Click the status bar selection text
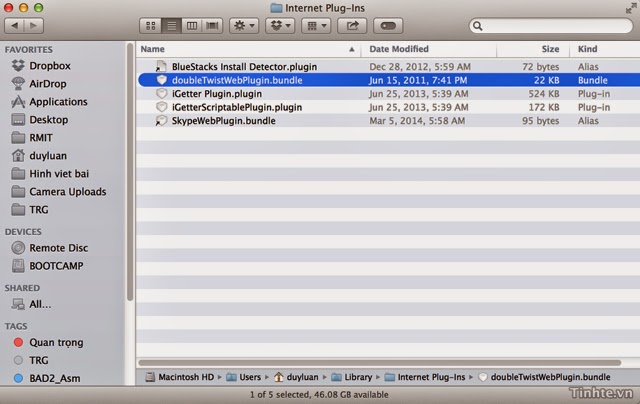Screen dimensions: 640x404 (x=319, y=395)
